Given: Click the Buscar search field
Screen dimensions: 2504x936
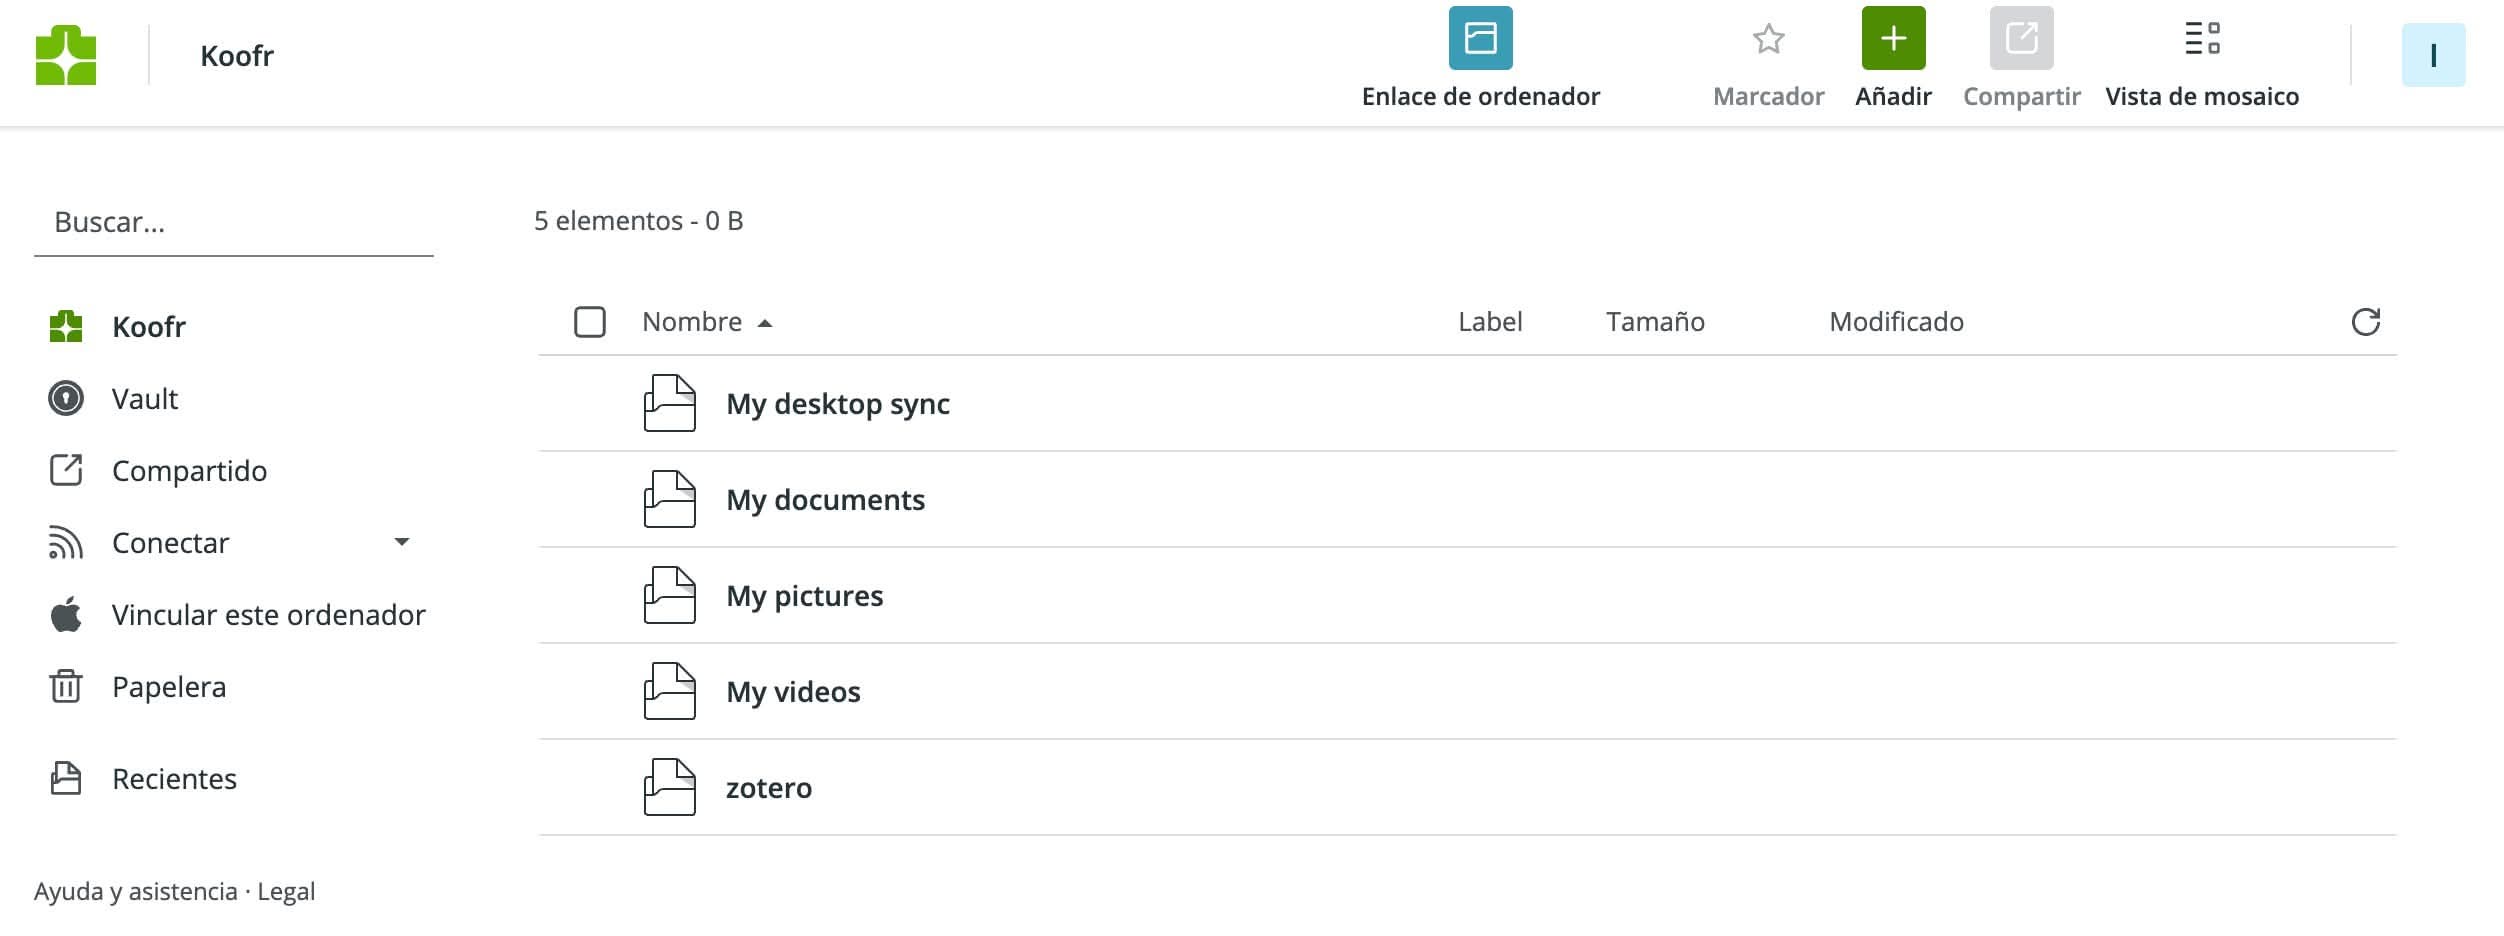Looking at the screenshot, I should click(x=233, y=222).
